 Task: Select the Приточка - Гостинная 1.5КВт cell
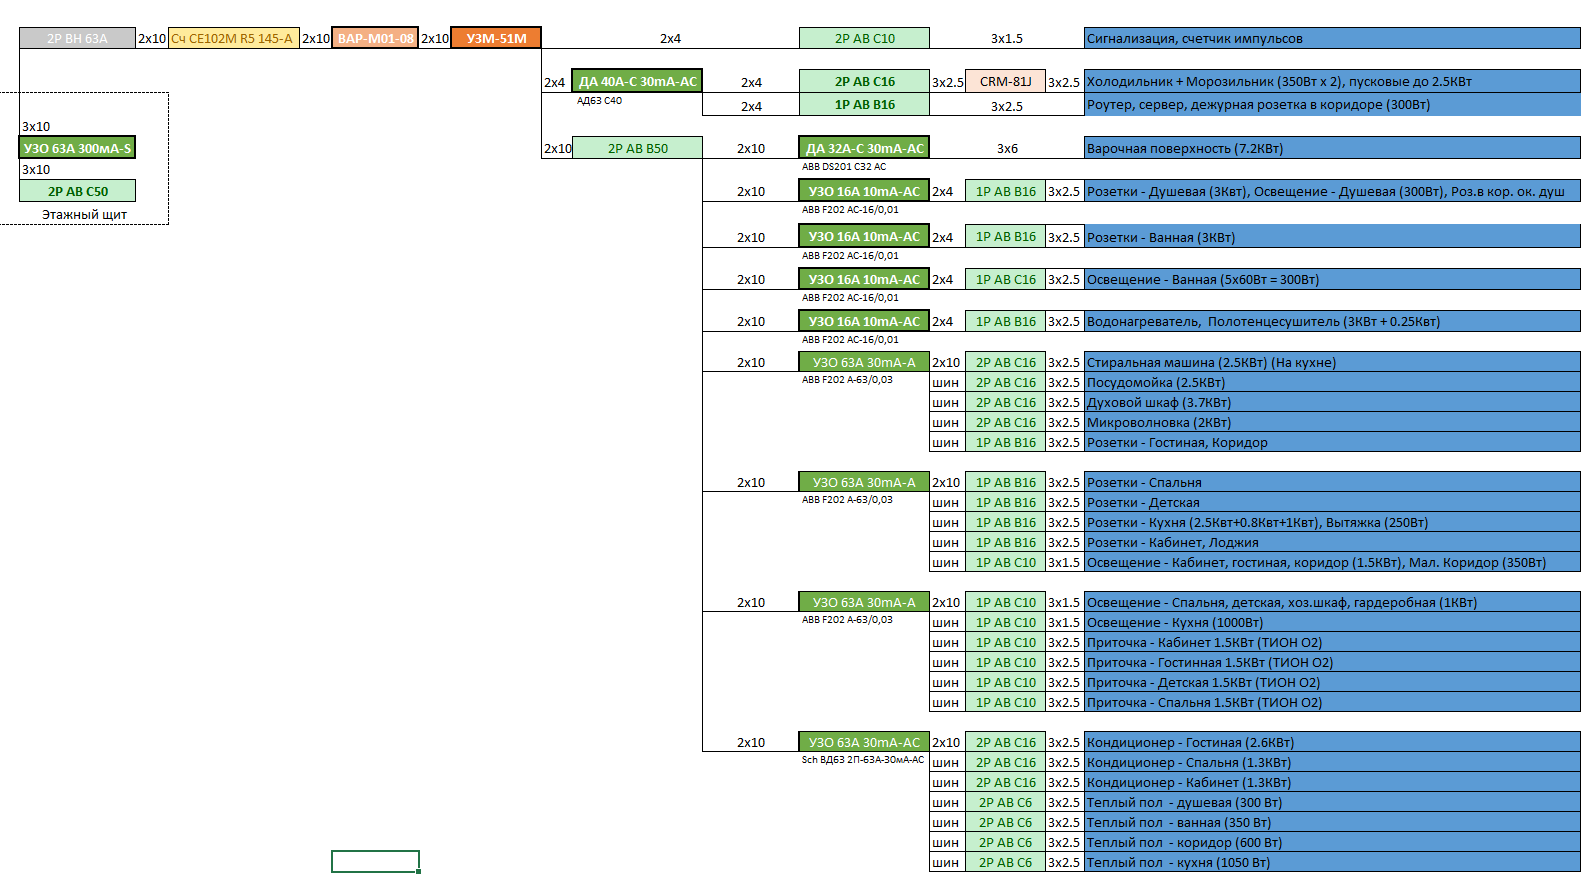coord(1332,662)
